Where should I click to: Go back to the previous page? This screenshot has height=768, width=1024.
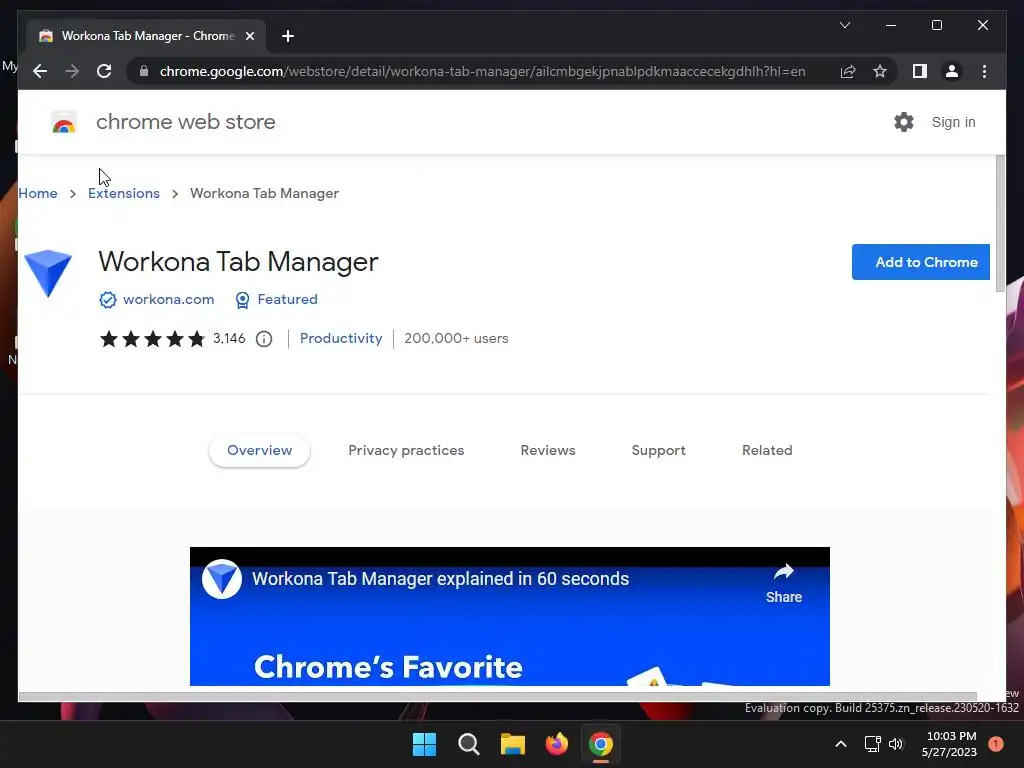pyautogui.click(x=40, y=71)
